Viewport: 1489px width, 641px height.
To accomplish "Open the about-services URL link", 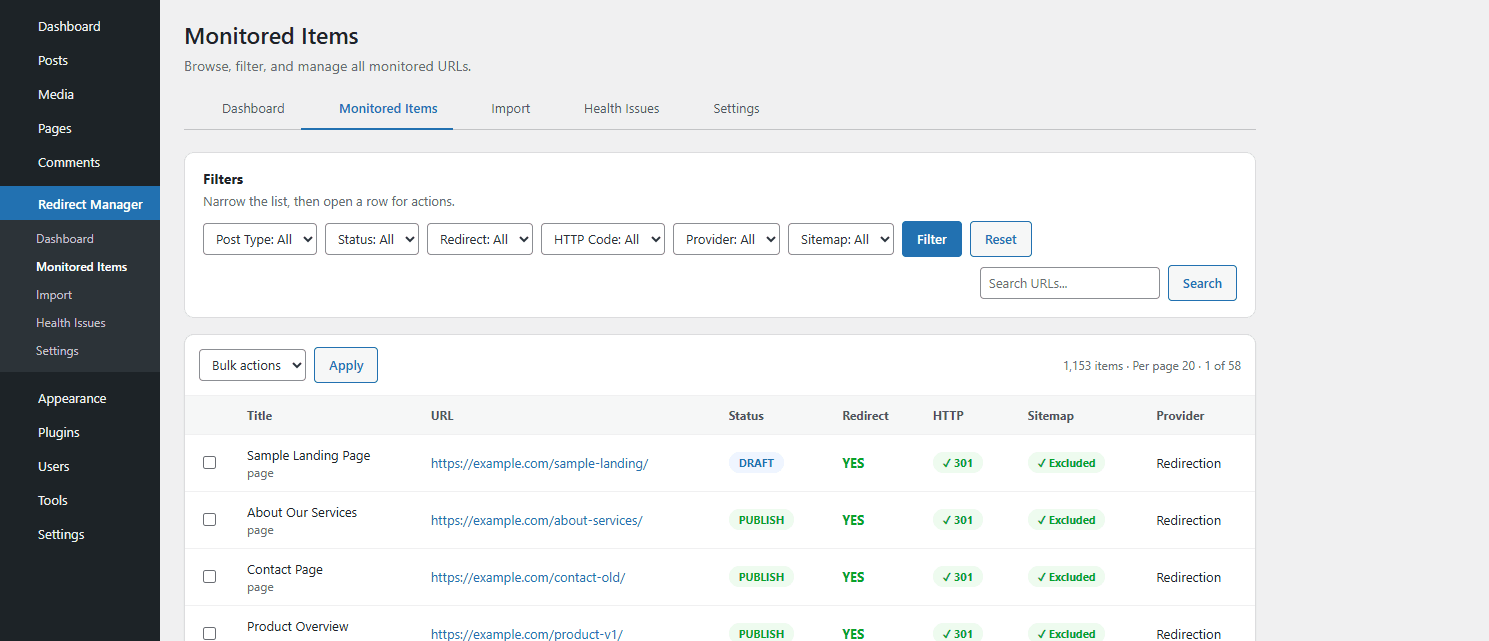I will point(537,520).
